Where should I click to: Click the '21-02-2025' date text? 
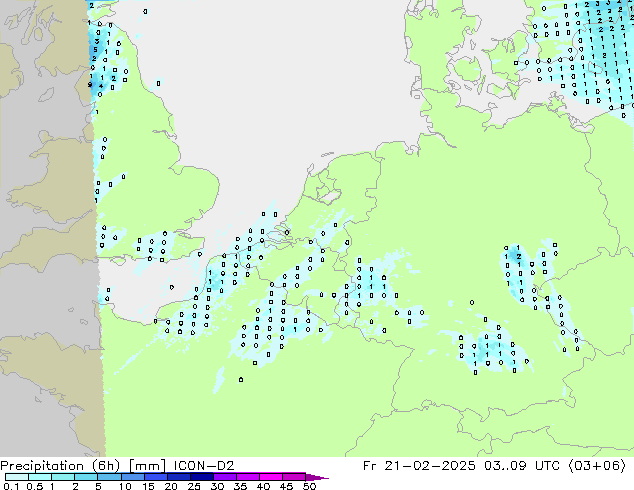pos(430,466)
